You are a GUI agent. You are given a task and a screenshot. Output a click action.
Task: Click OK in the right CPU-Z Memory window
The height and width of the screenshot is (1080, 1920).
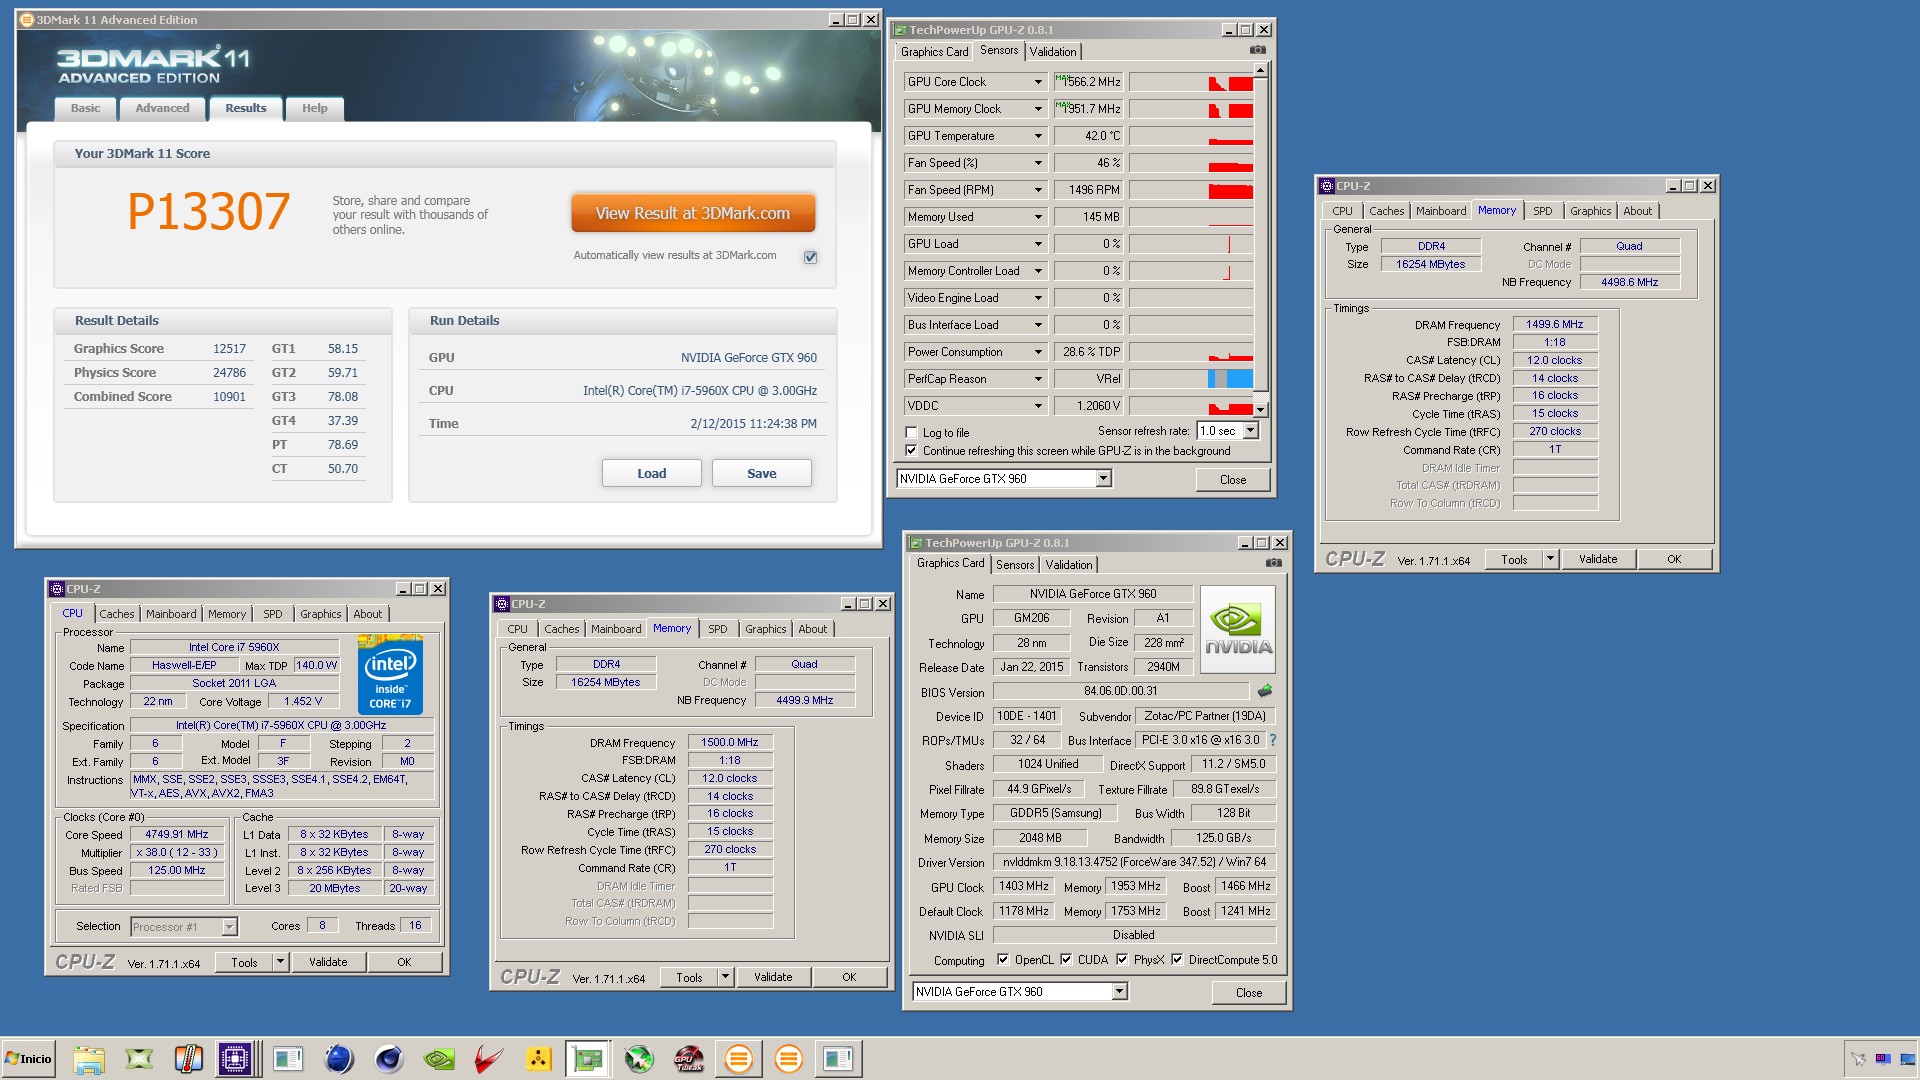coord(1674,560)
